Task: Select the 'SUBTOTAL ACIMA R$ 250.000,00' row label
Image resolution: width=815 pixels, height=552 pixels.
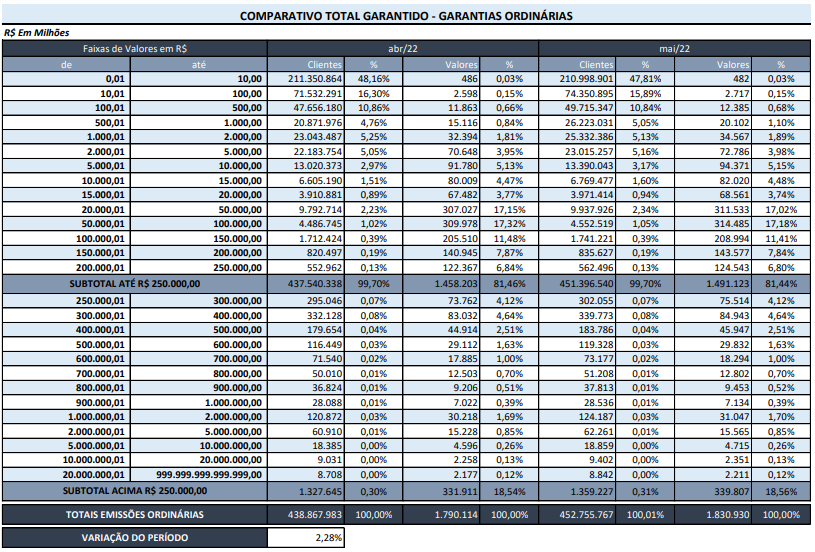Action: click(x=134, y=490)
